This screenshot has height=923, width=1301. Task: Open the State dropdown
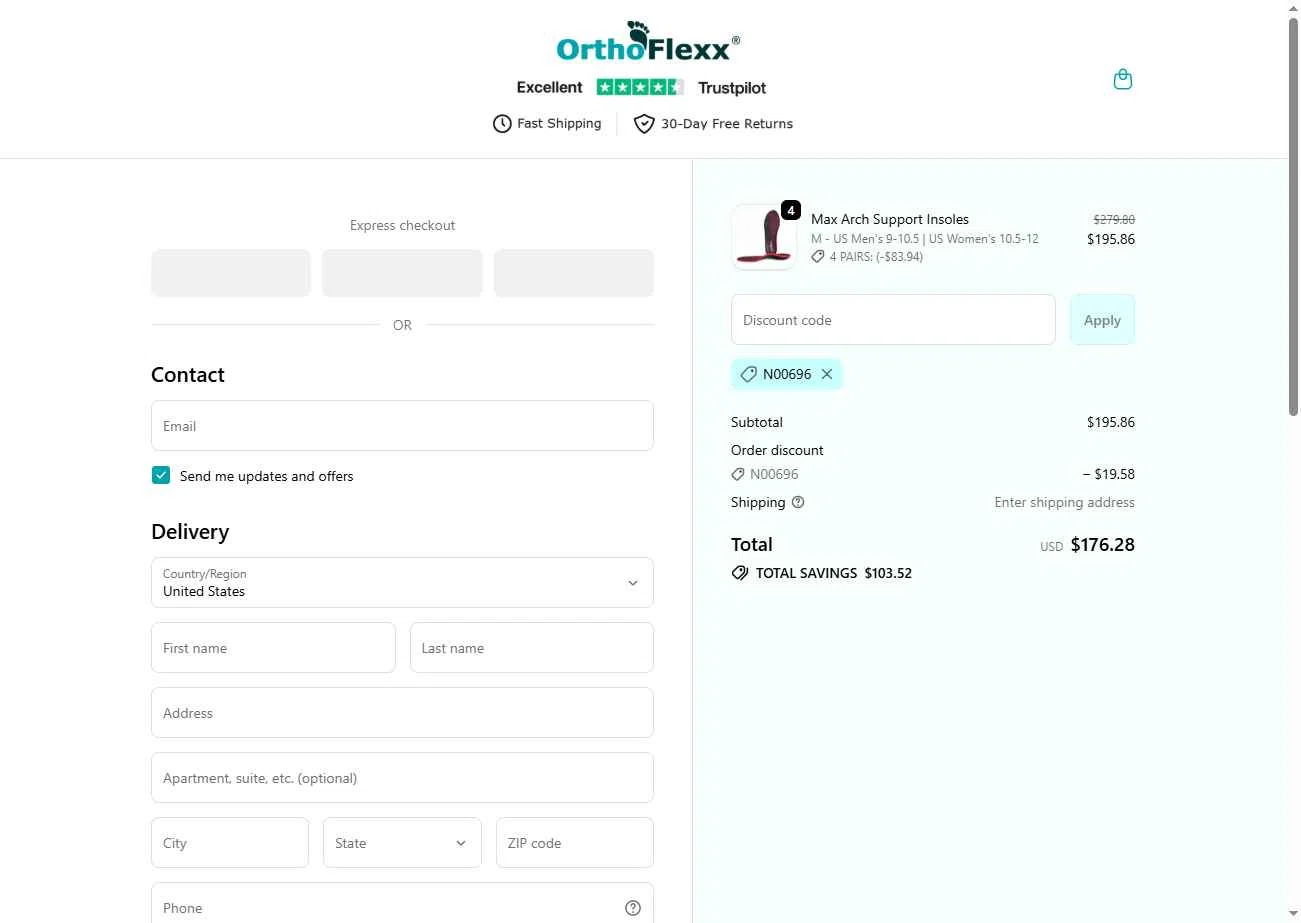[402, 843]
